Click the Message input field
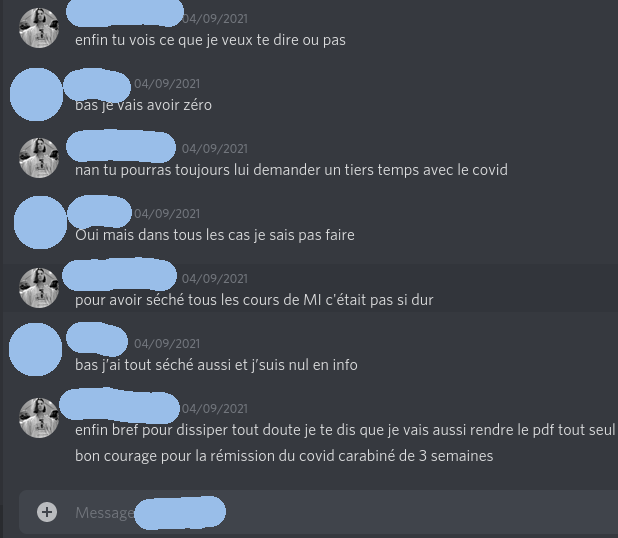Image resolution: width=618 pixels, height=538 pixels. coord(318,512)
